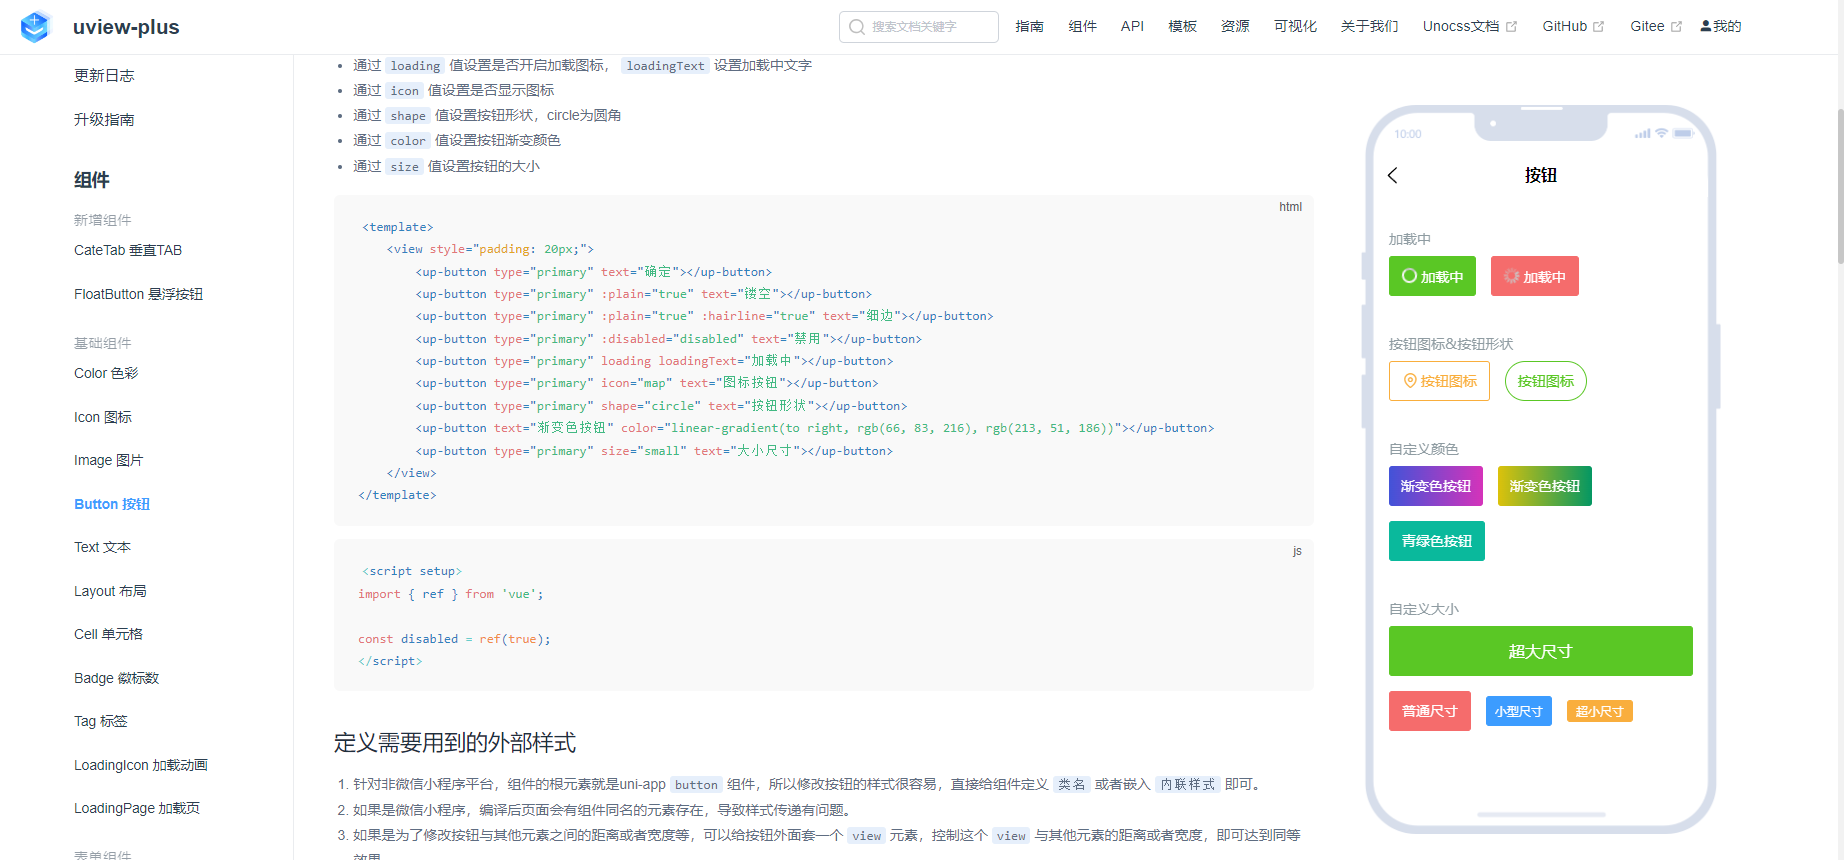Open the 指南 menu item

1029,26
